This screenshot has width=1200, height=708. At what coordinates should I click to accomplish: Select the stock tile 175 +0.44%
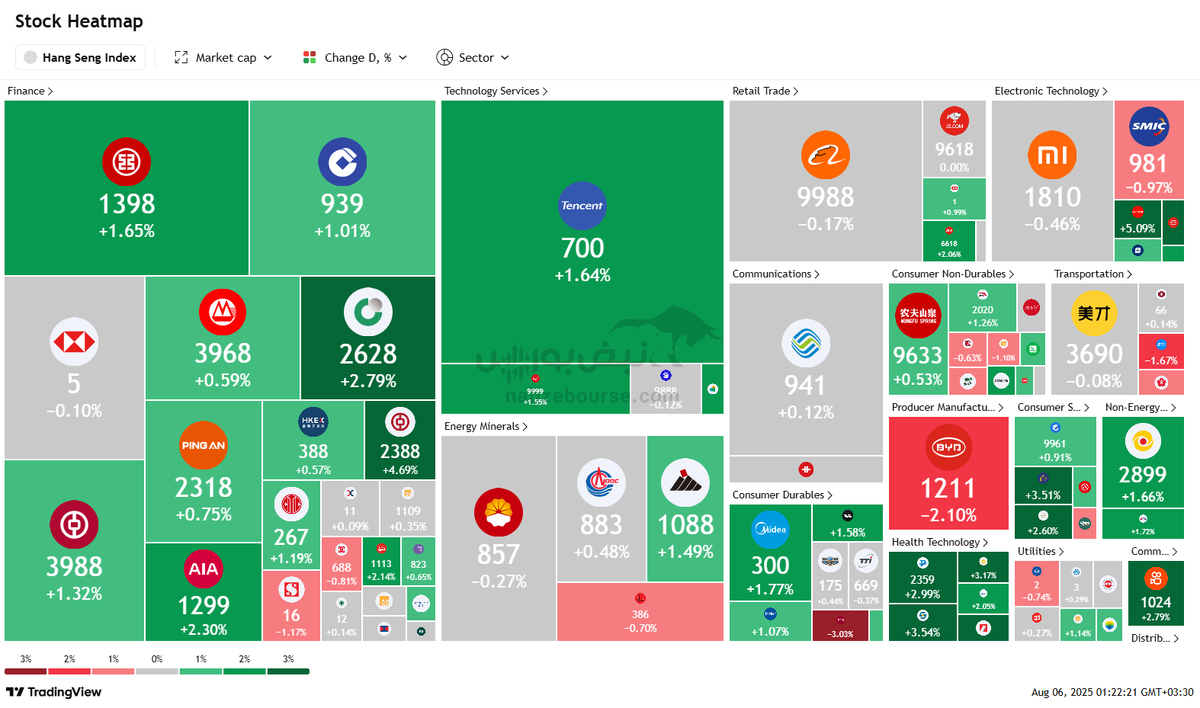click(830, 578)
